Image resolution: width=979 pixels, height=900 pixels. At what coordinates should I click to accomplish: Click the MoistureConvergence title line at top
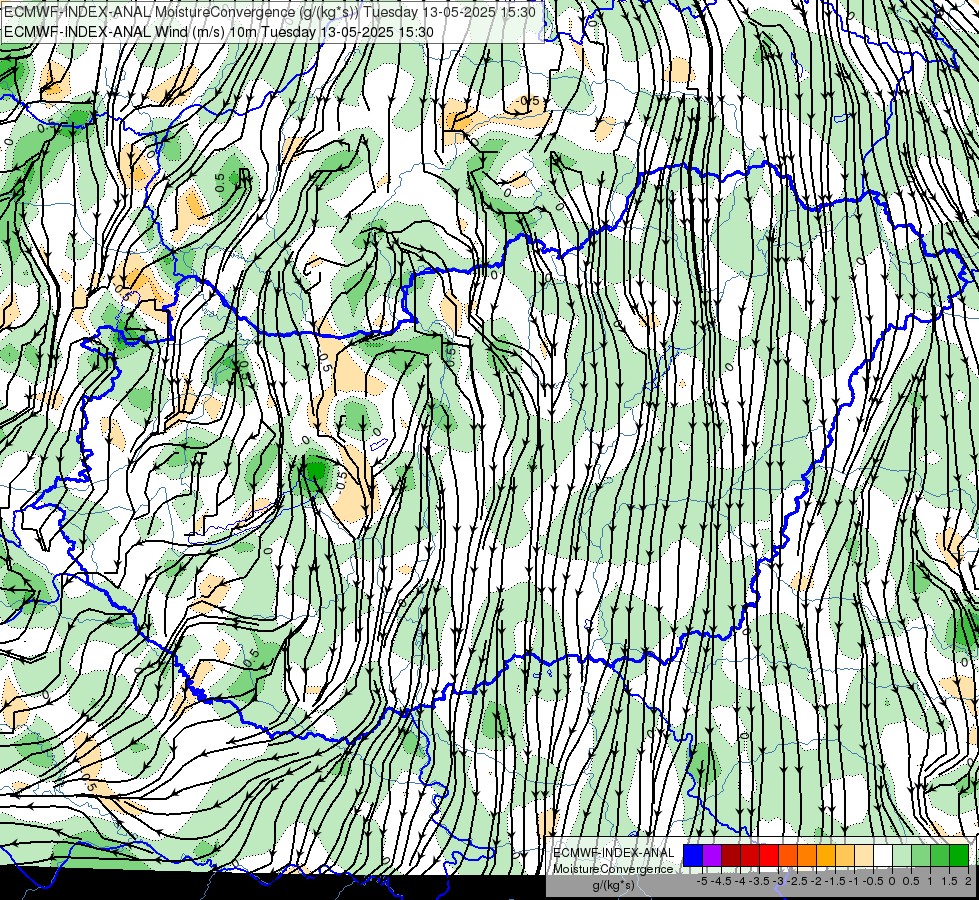(x=270, y=12)
